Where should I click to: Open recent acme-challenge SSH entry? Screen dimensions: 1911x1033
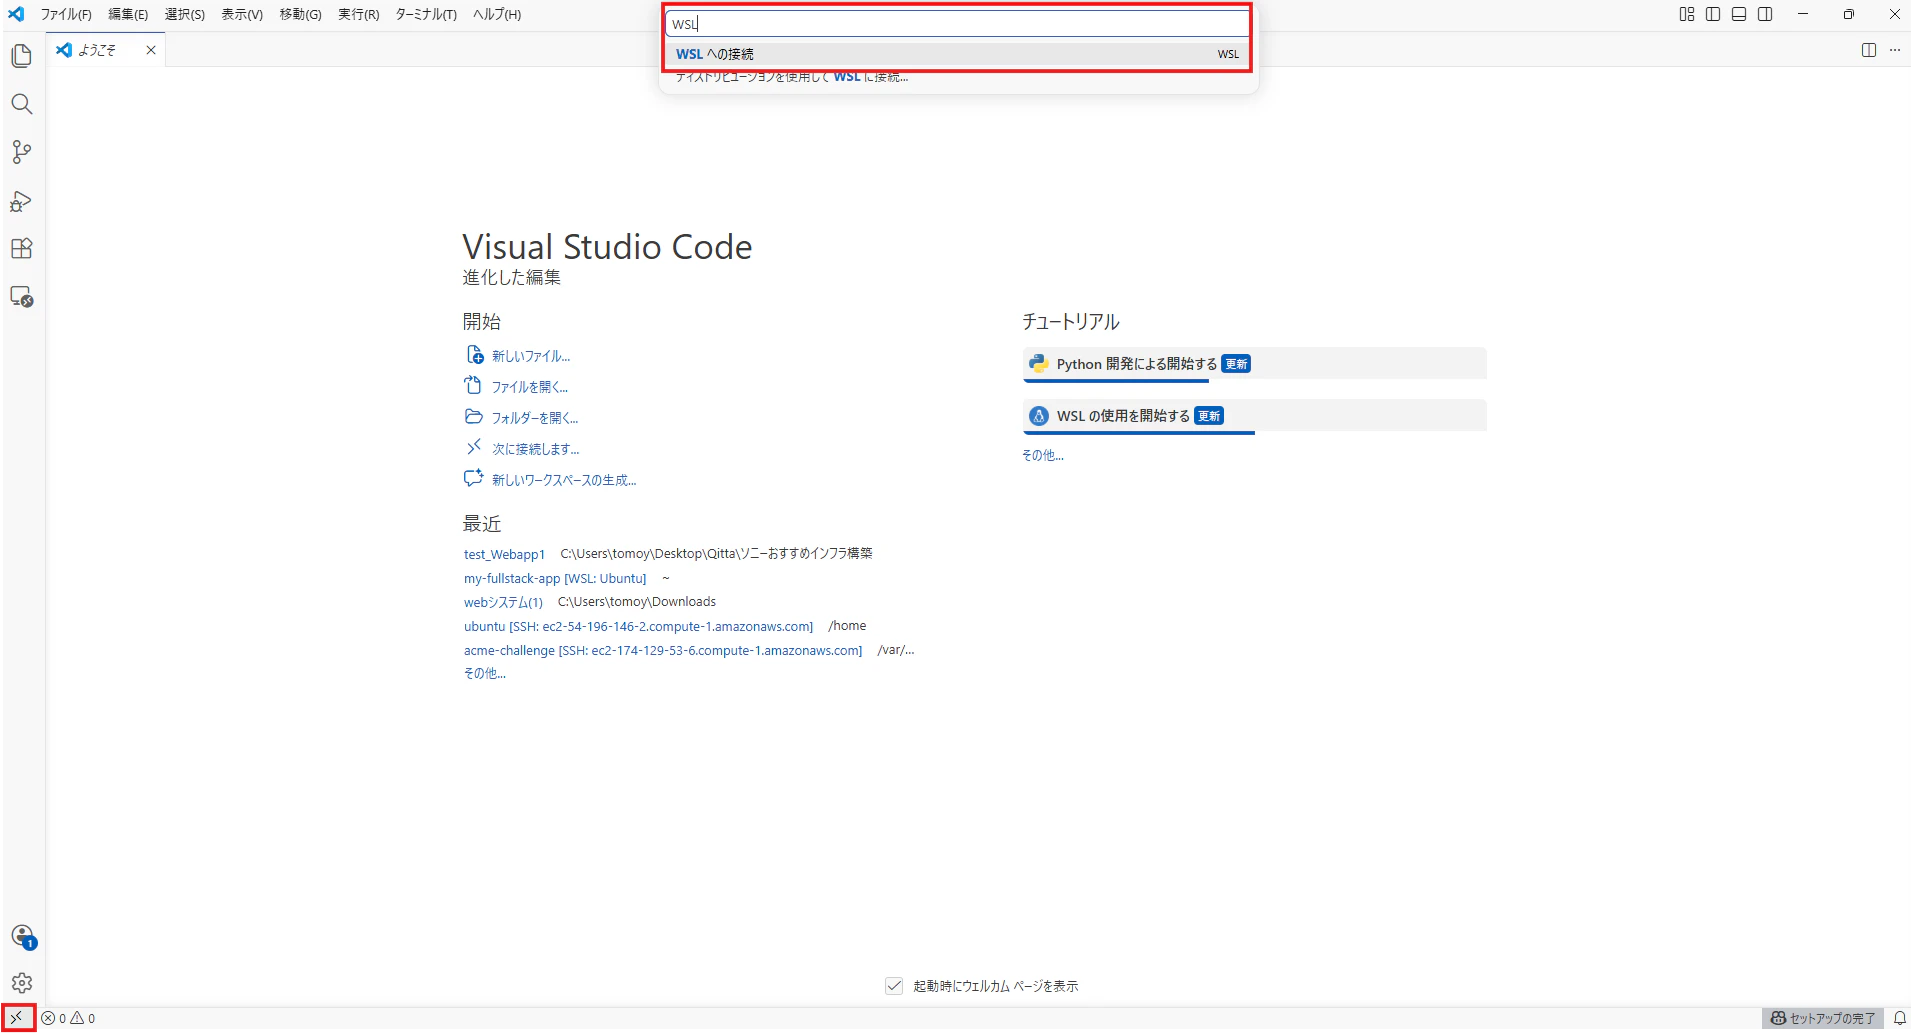[x=663, y=650]
